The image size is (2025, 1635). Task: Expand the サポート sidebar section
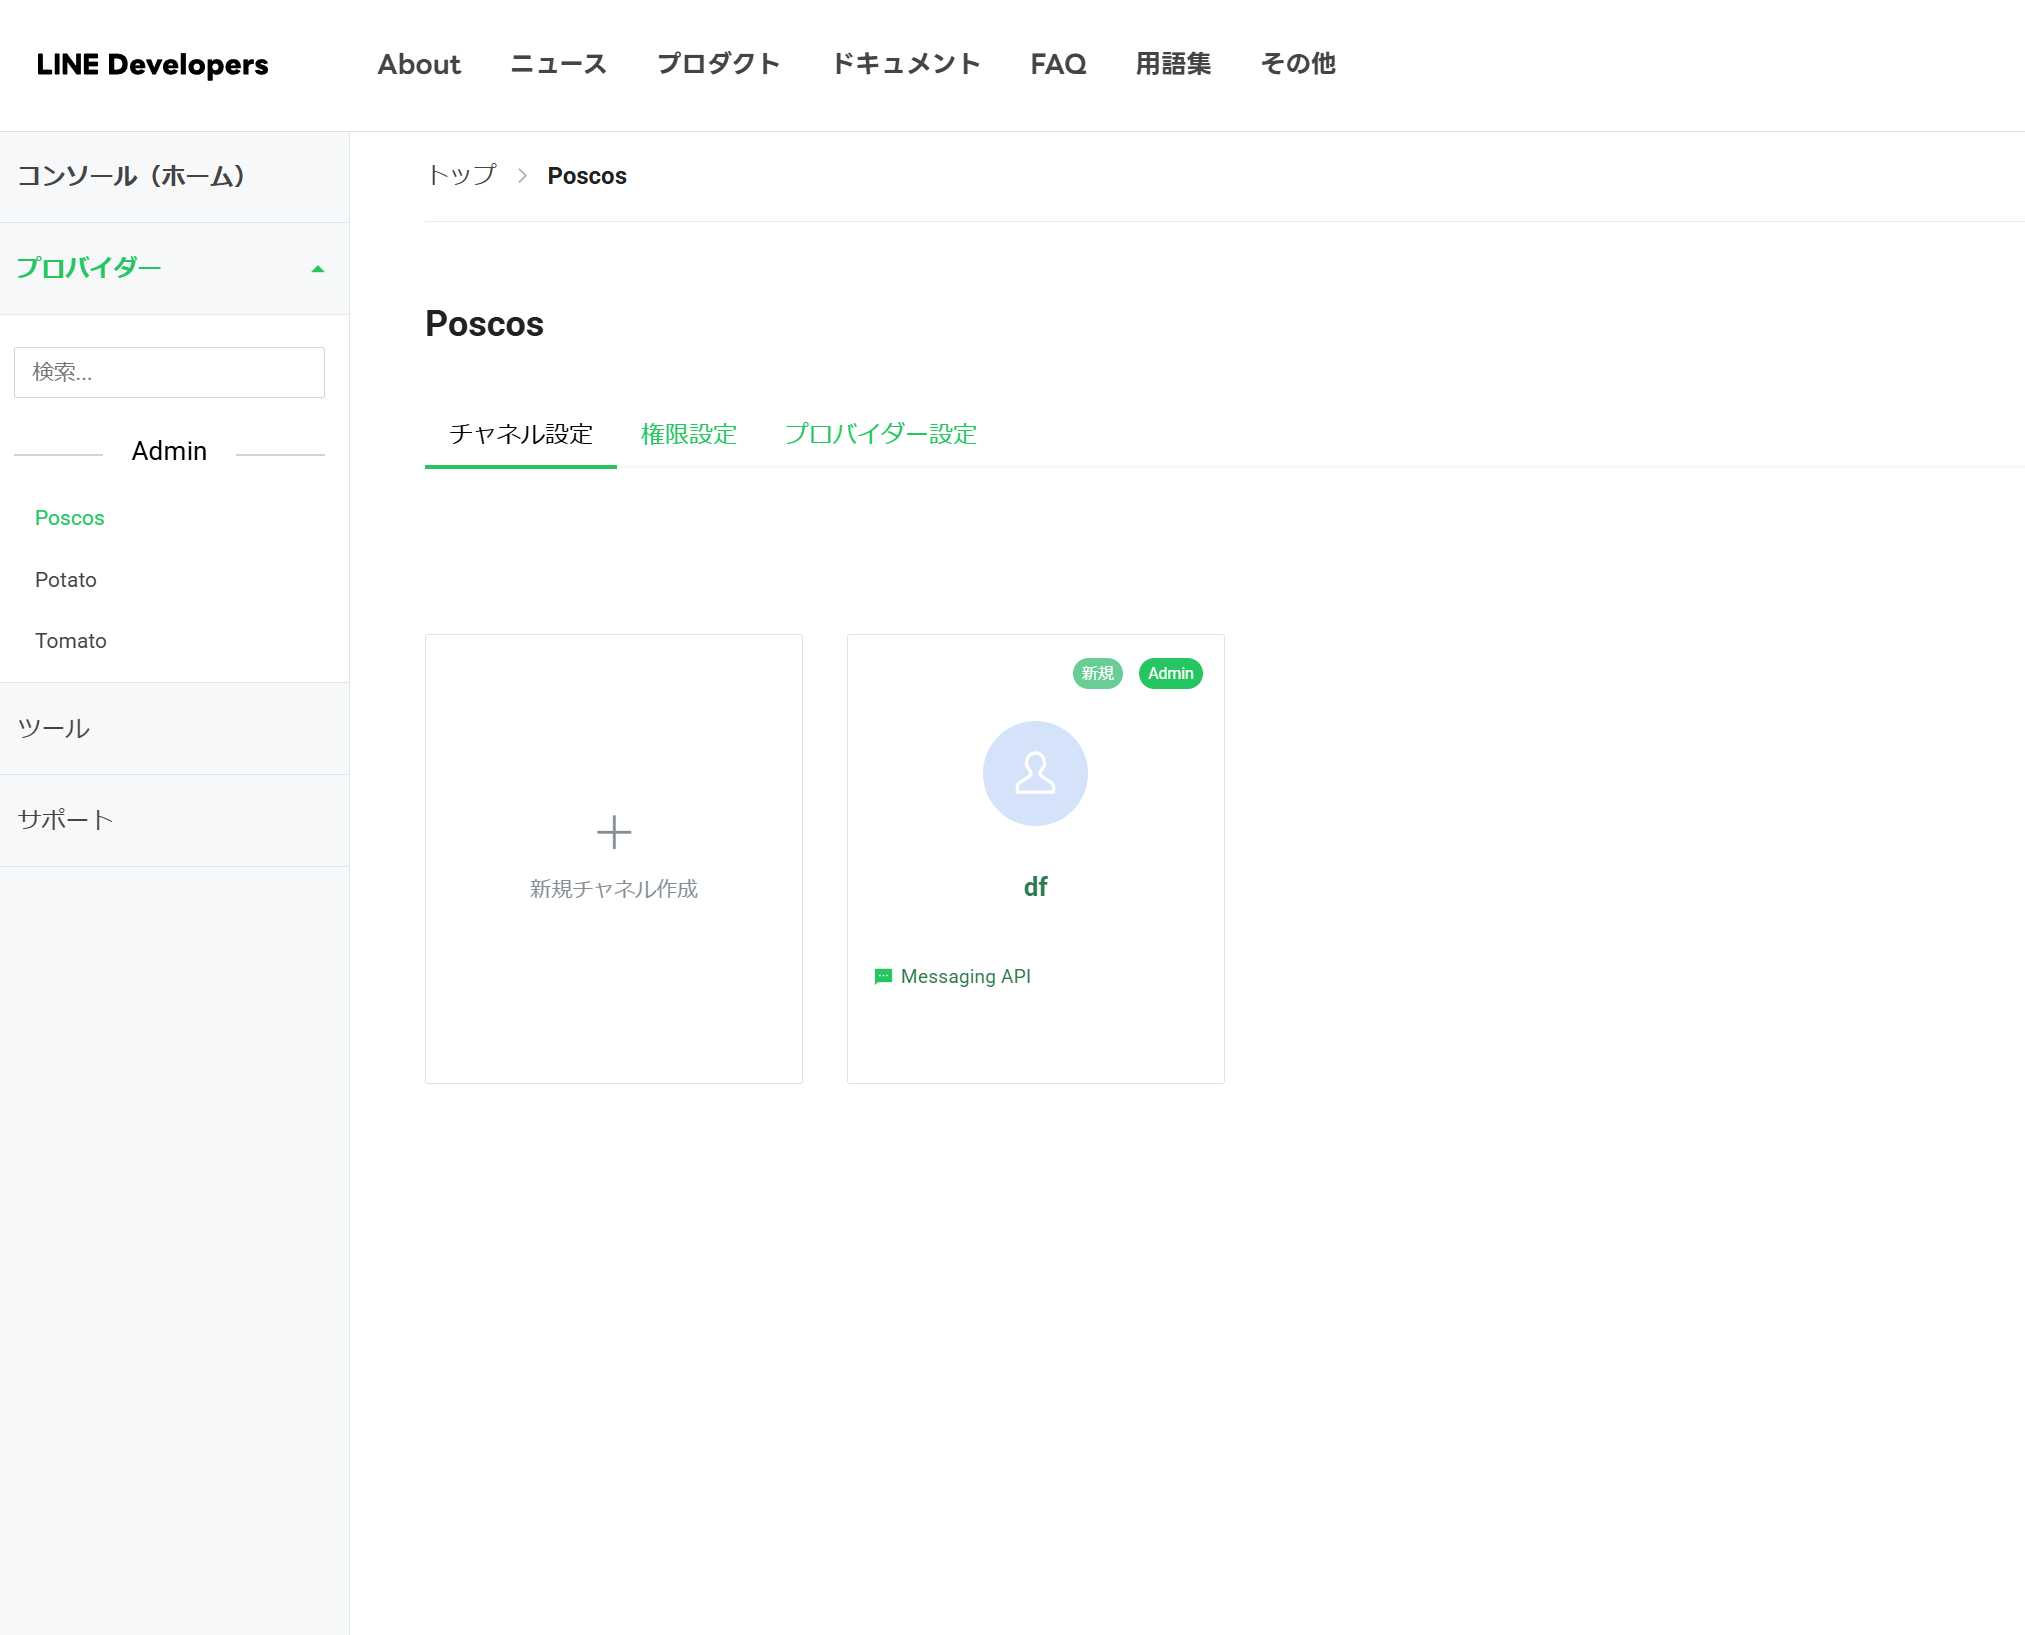coord(66,820)
